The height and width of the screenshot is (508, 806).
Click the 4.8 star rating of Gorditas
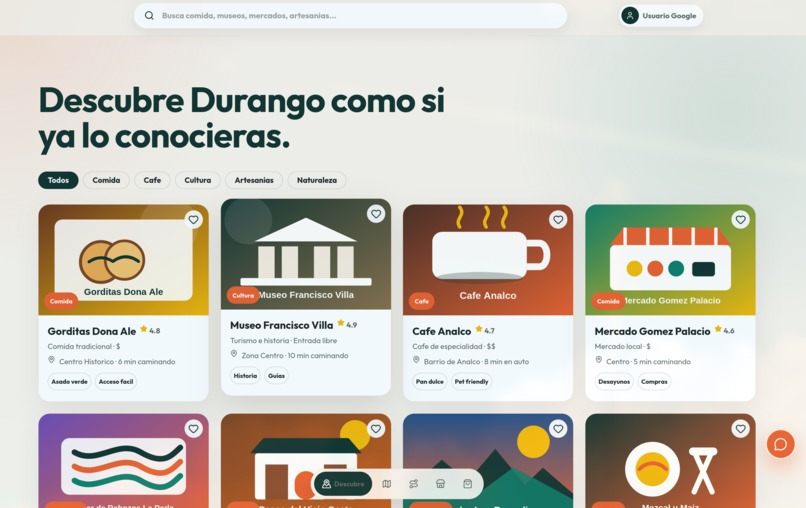click(150, 330)
